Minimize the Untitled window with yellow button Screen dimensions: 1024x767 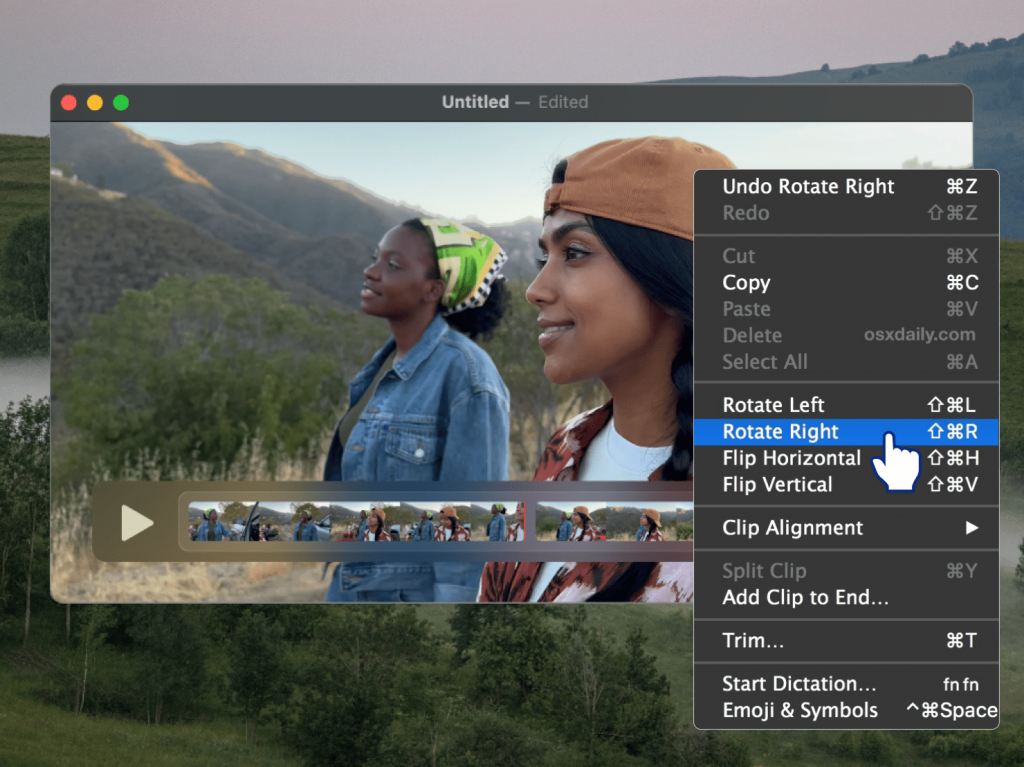click(95, 103)
